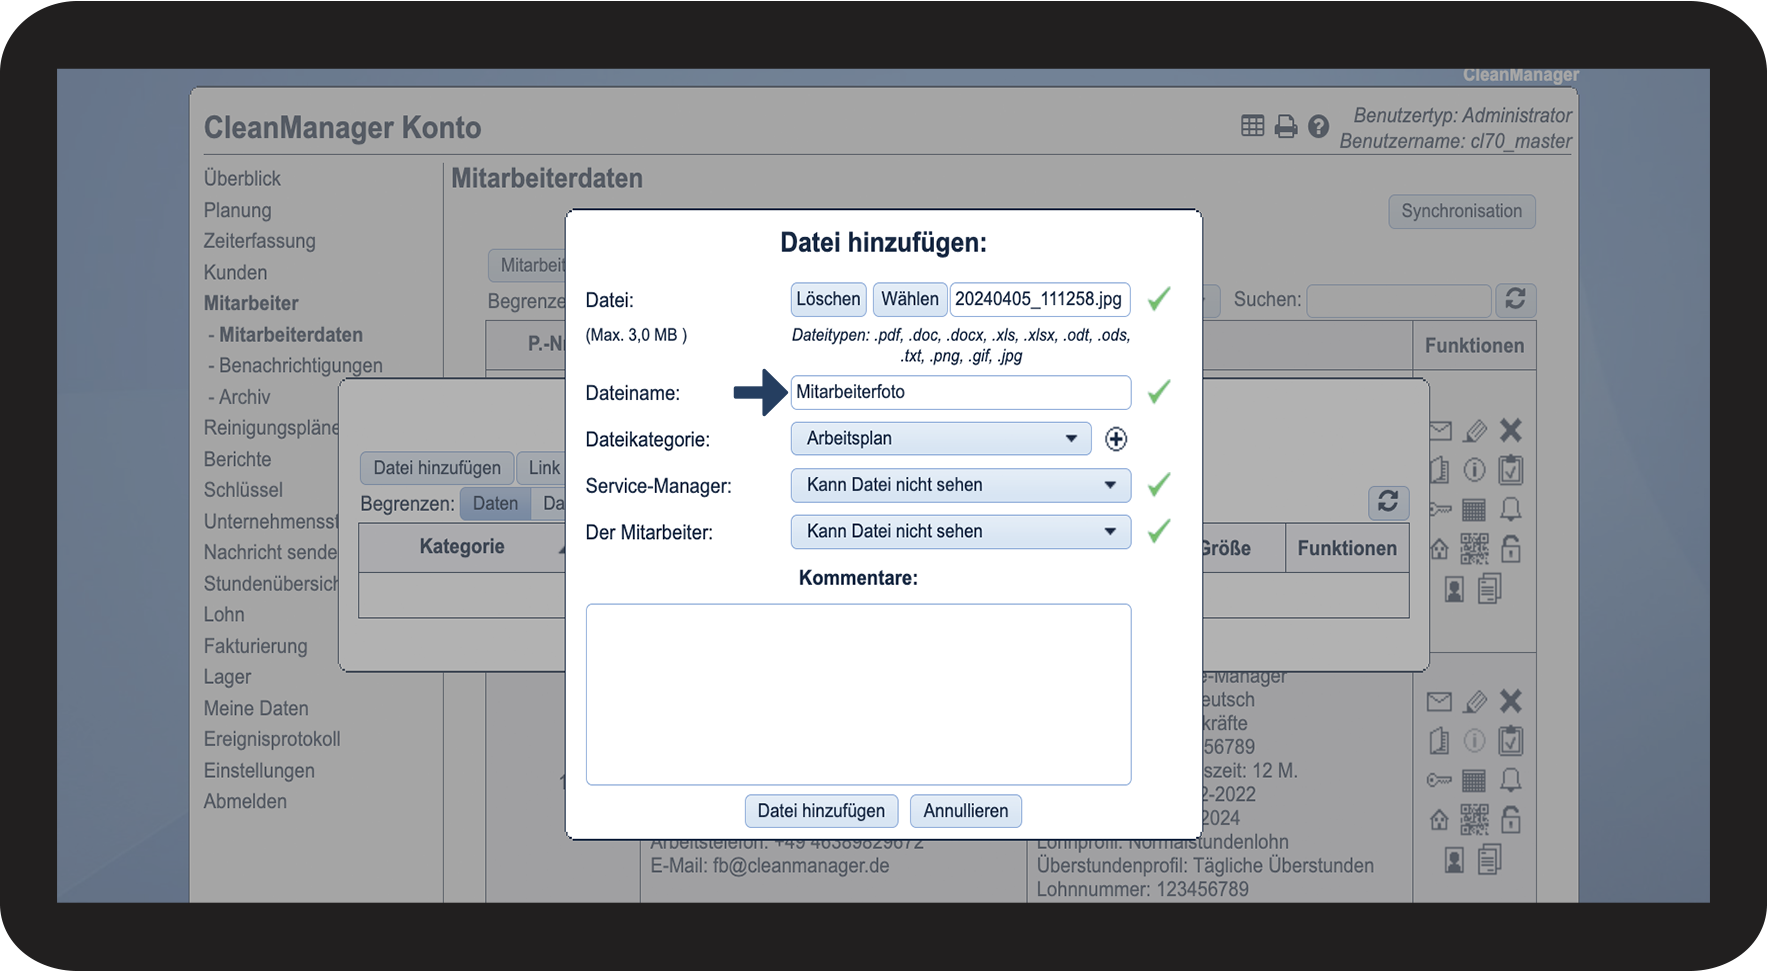Open the Archiv submenu item
This screenshot has width=1767, height=971.
[x=245, y=397]
